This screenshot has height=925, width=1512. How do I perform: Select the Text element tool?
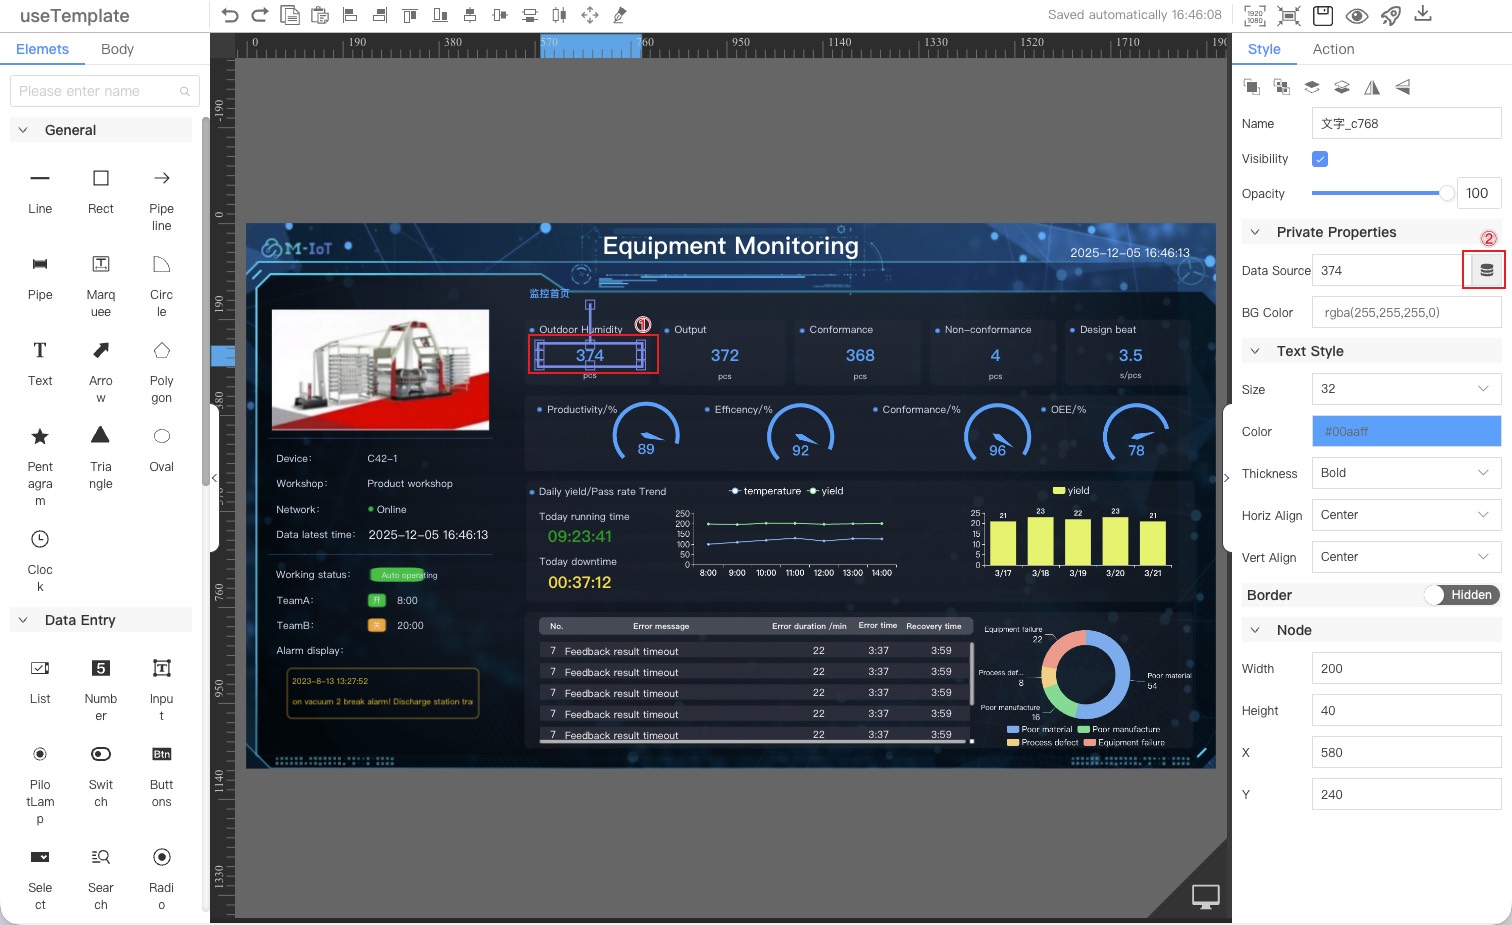(x=40, y=358)
